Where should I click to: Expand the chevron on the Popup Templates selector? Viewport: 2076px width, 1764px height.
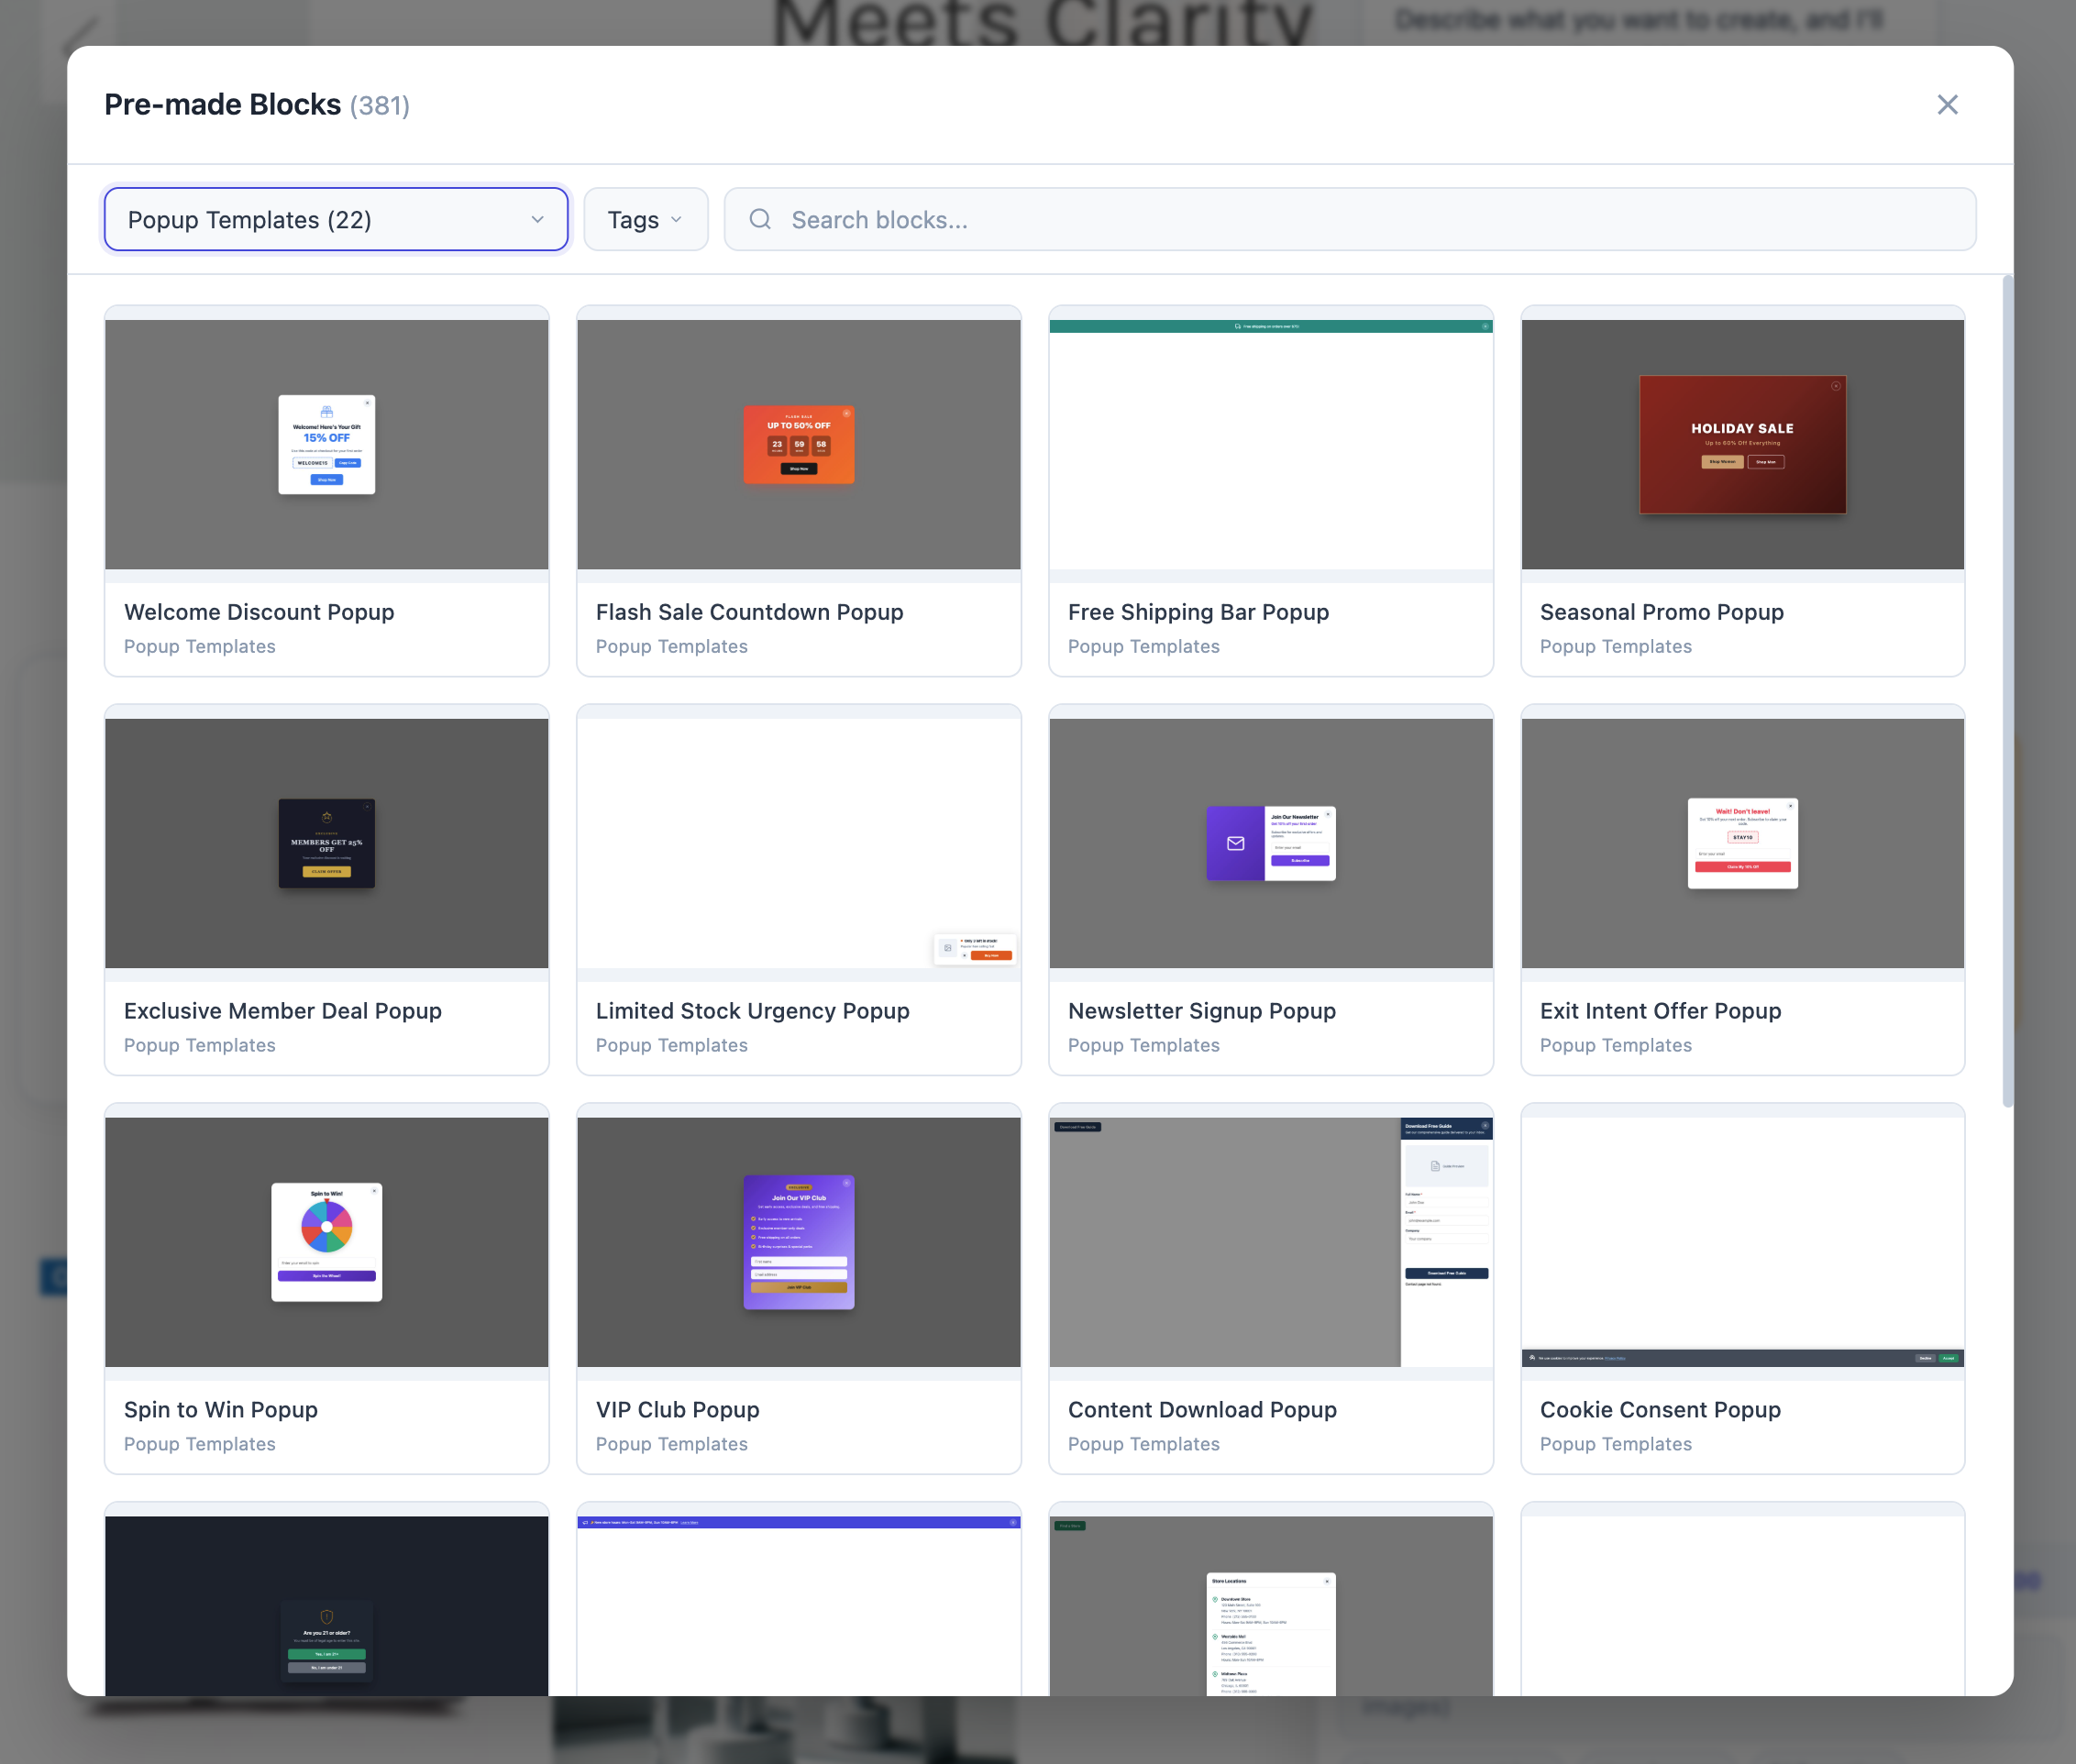tap(538, 219)
